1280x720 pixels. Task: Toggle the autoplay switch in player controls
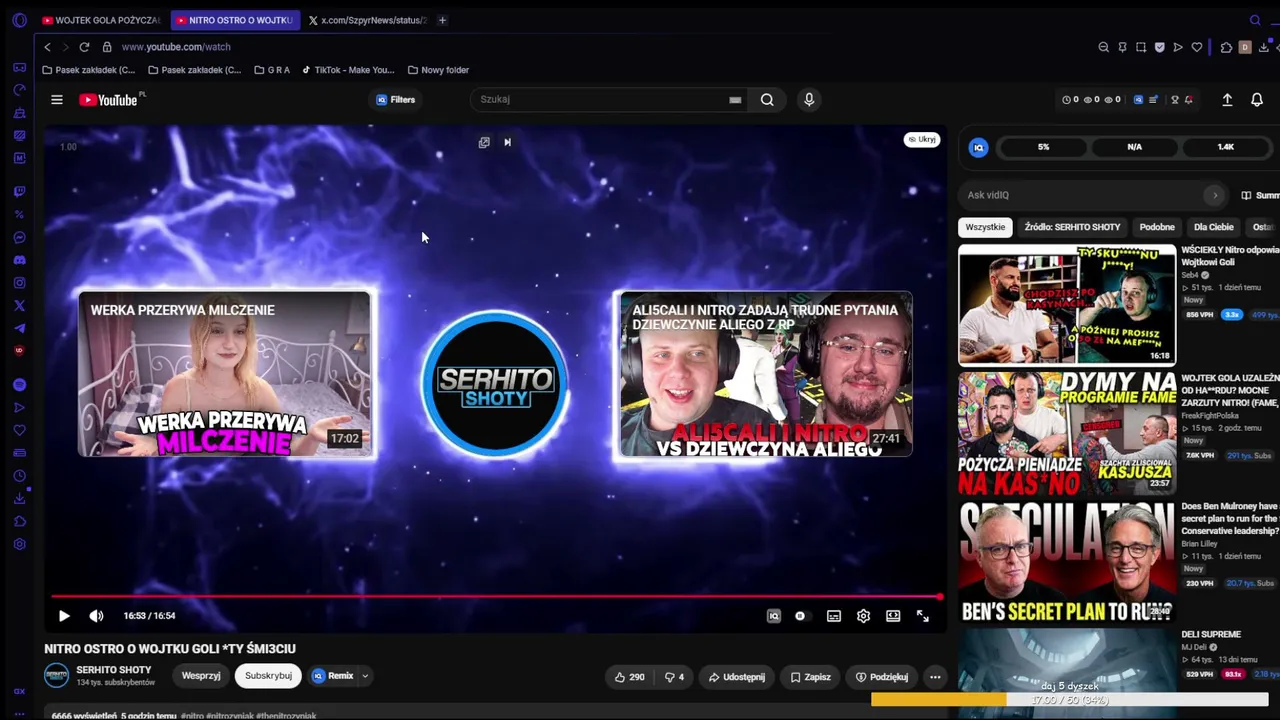[800, 616]
